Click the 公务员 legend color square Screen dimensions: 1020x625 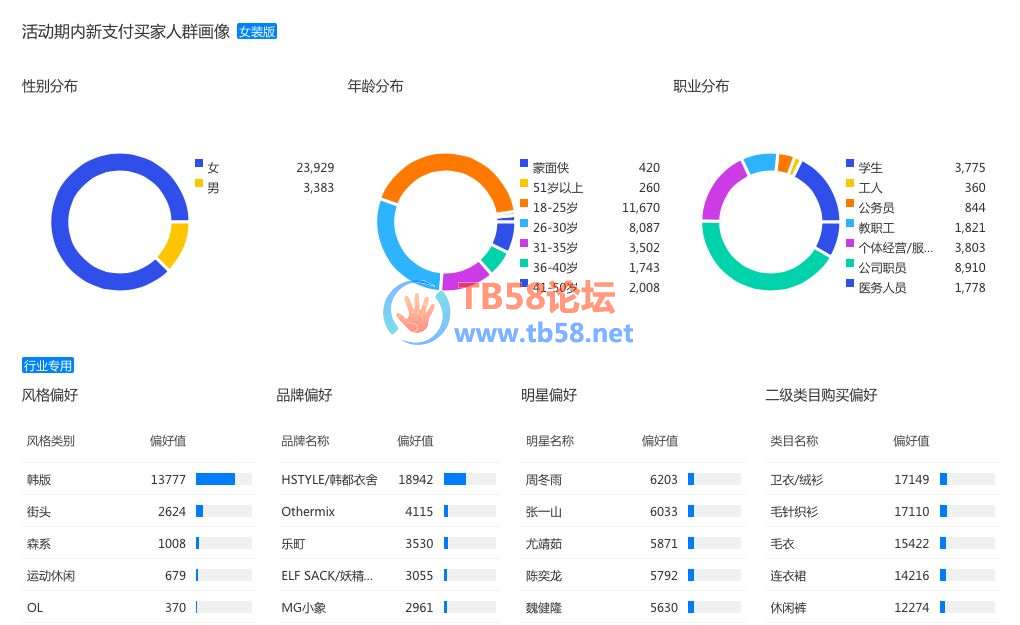(850, 204)
